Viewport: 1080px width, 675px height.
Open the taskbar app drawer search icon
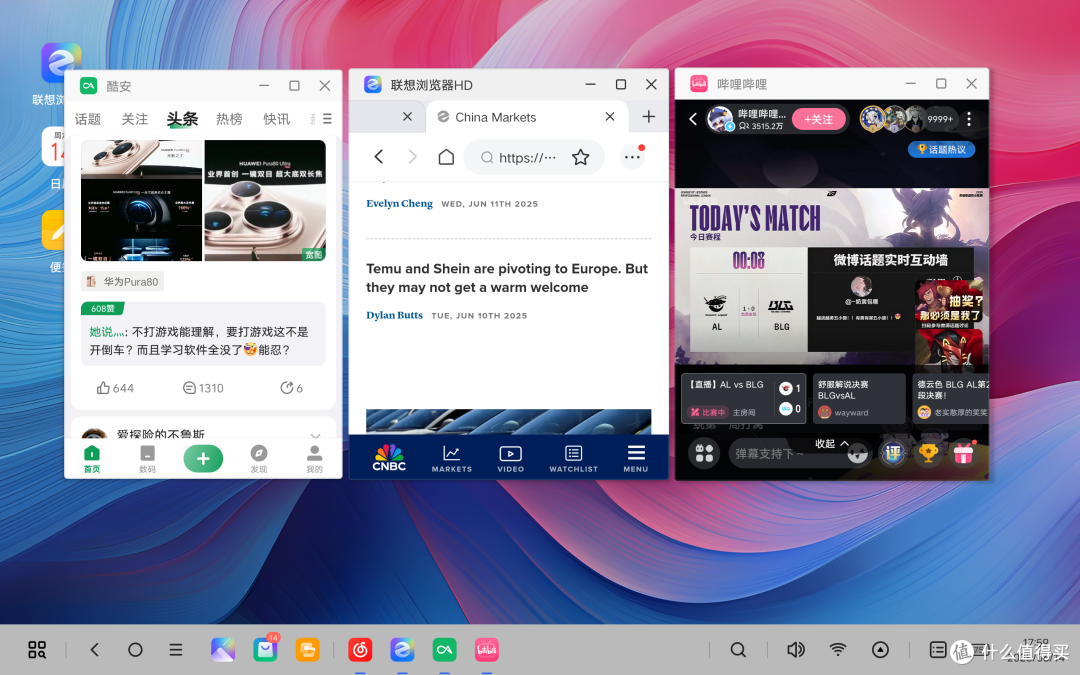pyautogui.click(x=37, y=650)
